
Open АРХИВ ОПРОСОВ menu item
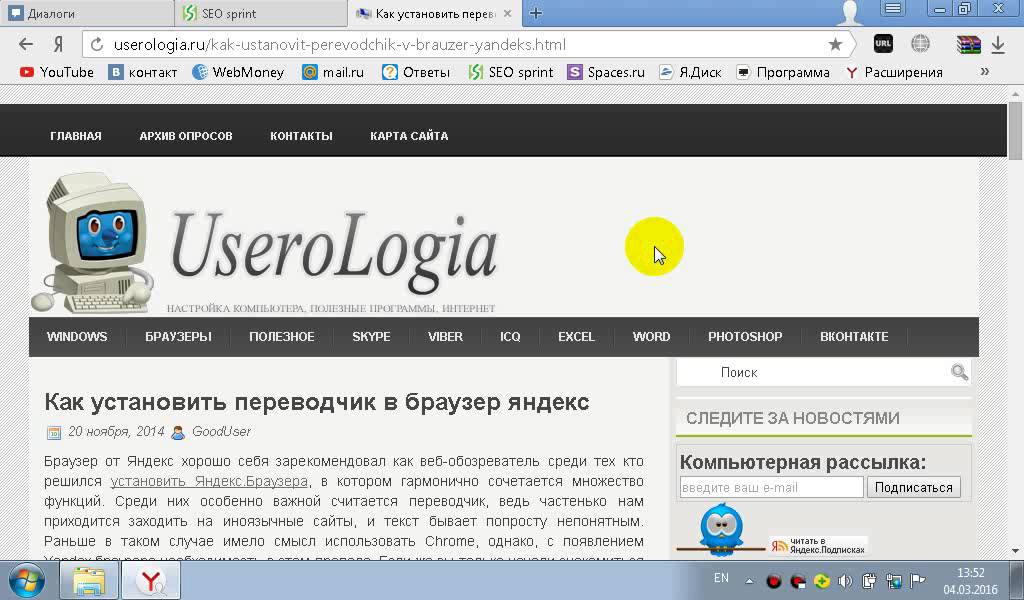[186, 136]
